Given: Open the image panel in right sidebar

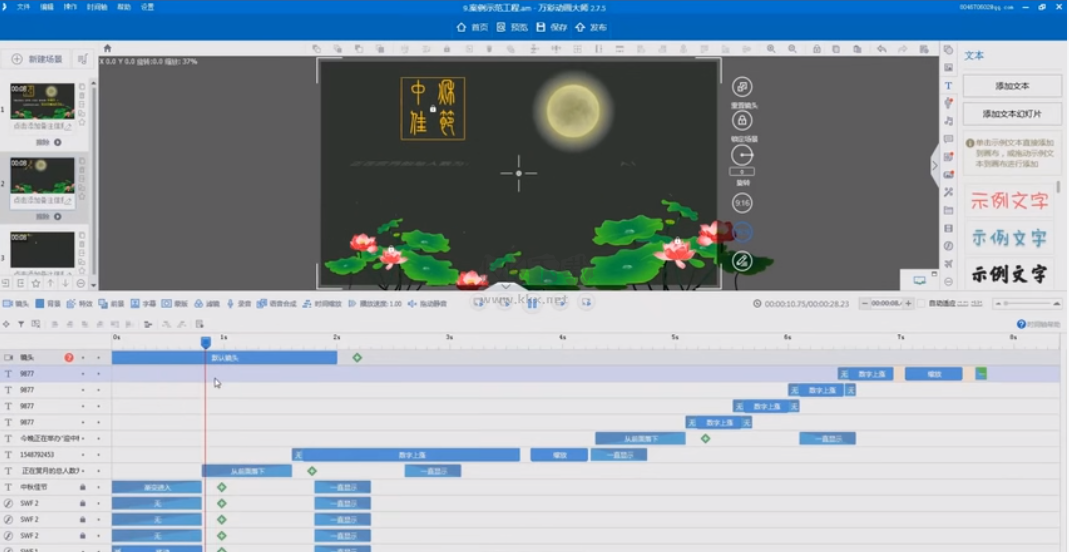Looking at the screenshot, I should click(948, 67).
